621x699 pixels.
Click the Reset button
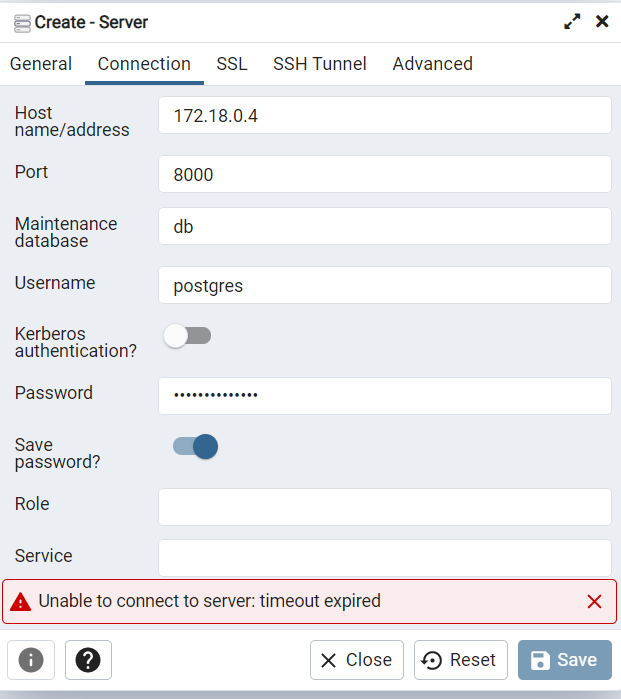(460, 660)
